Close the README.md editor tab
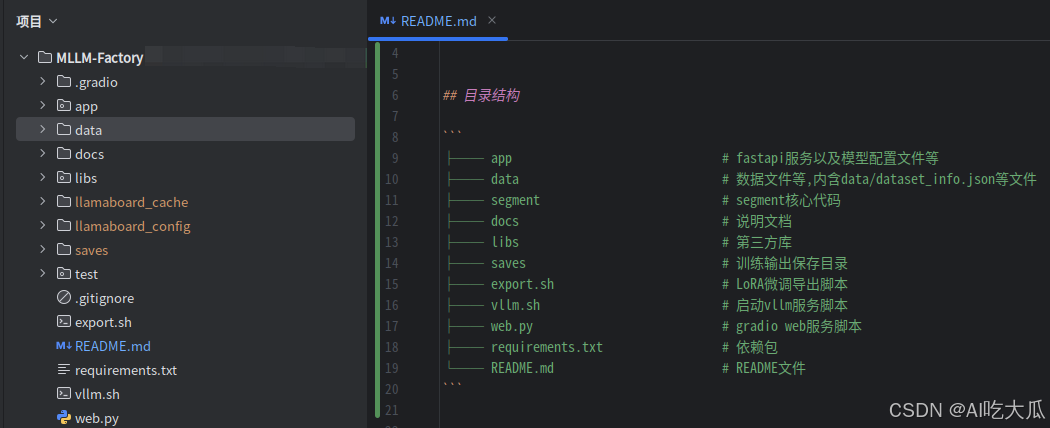The height and width of the screenshot is (428, 1050). coord(492,21)
